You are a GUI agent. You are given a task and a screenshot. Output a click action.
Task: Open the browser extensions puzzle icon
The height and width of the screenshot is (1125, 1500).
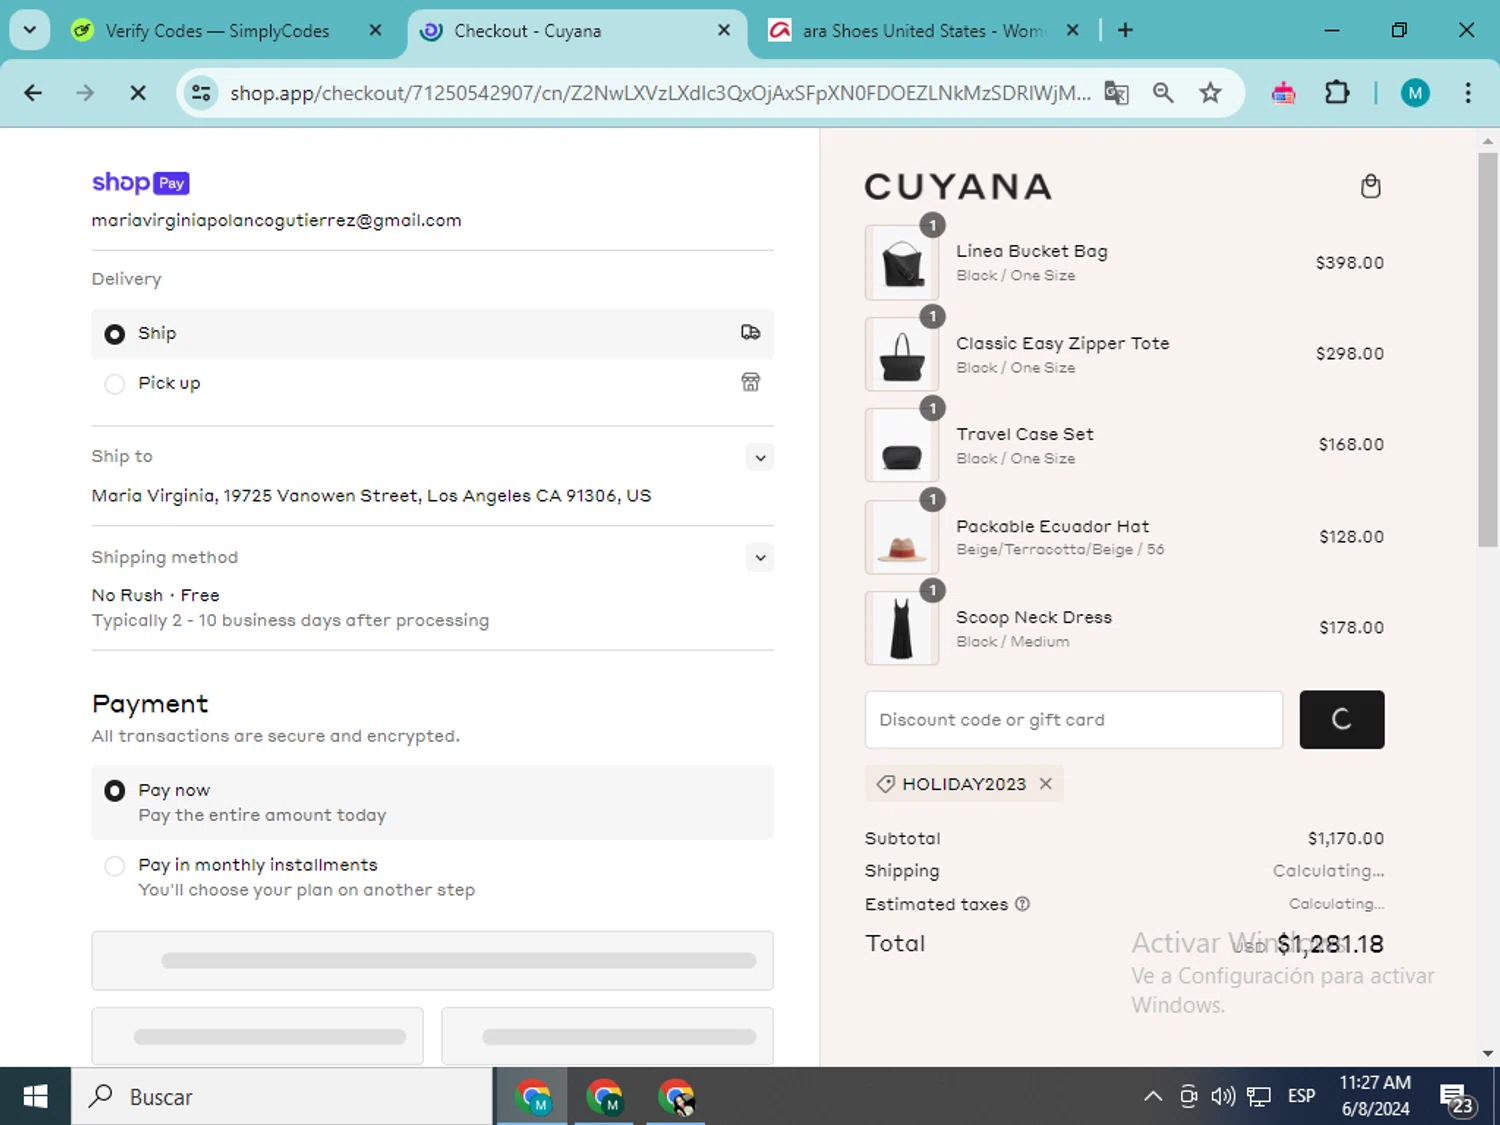pyautogui.click(x=1337, y=93)
